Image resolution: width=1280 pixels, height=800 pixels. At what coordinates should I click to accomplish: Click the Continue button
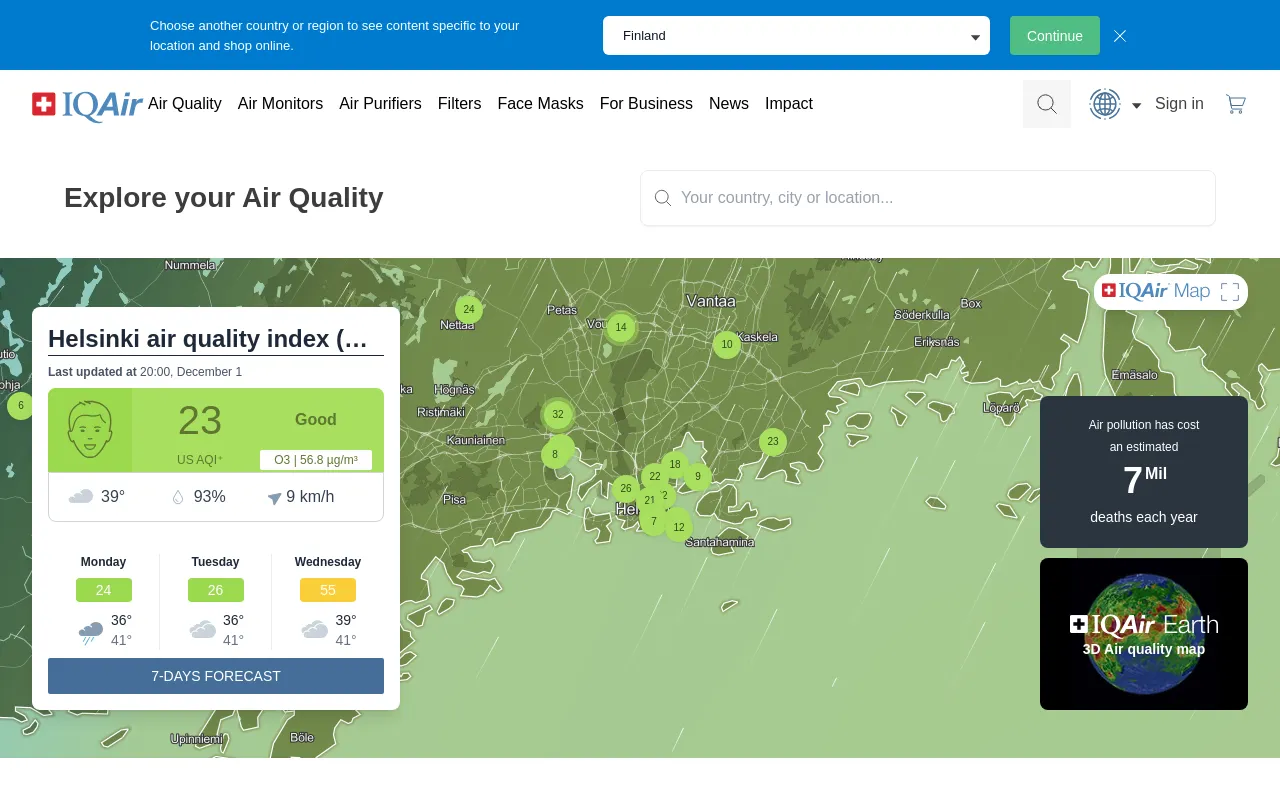click(1054, 35)
